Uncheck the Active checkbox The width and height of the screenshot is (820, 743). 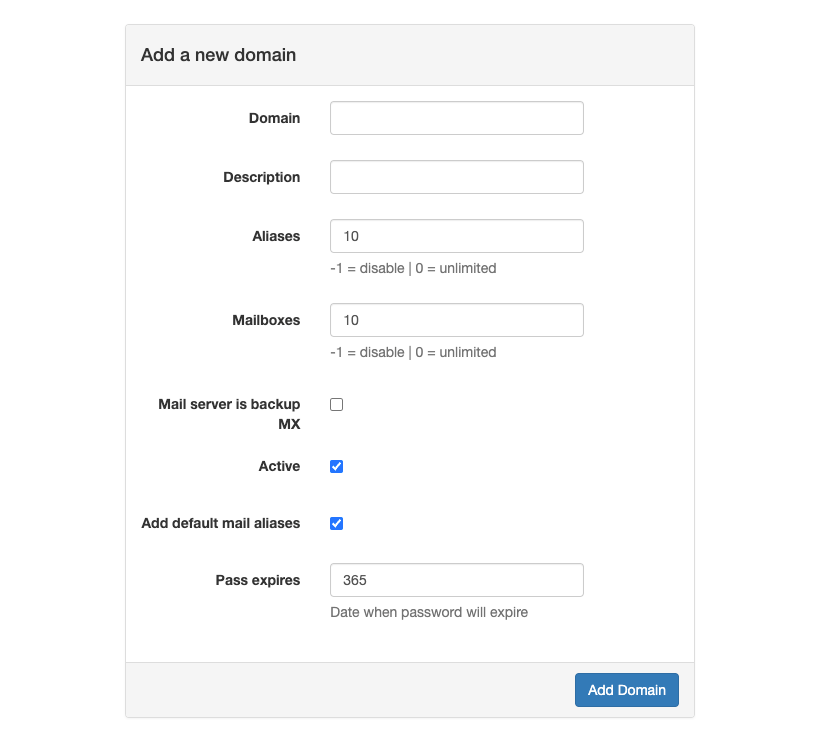pos(336,466)
